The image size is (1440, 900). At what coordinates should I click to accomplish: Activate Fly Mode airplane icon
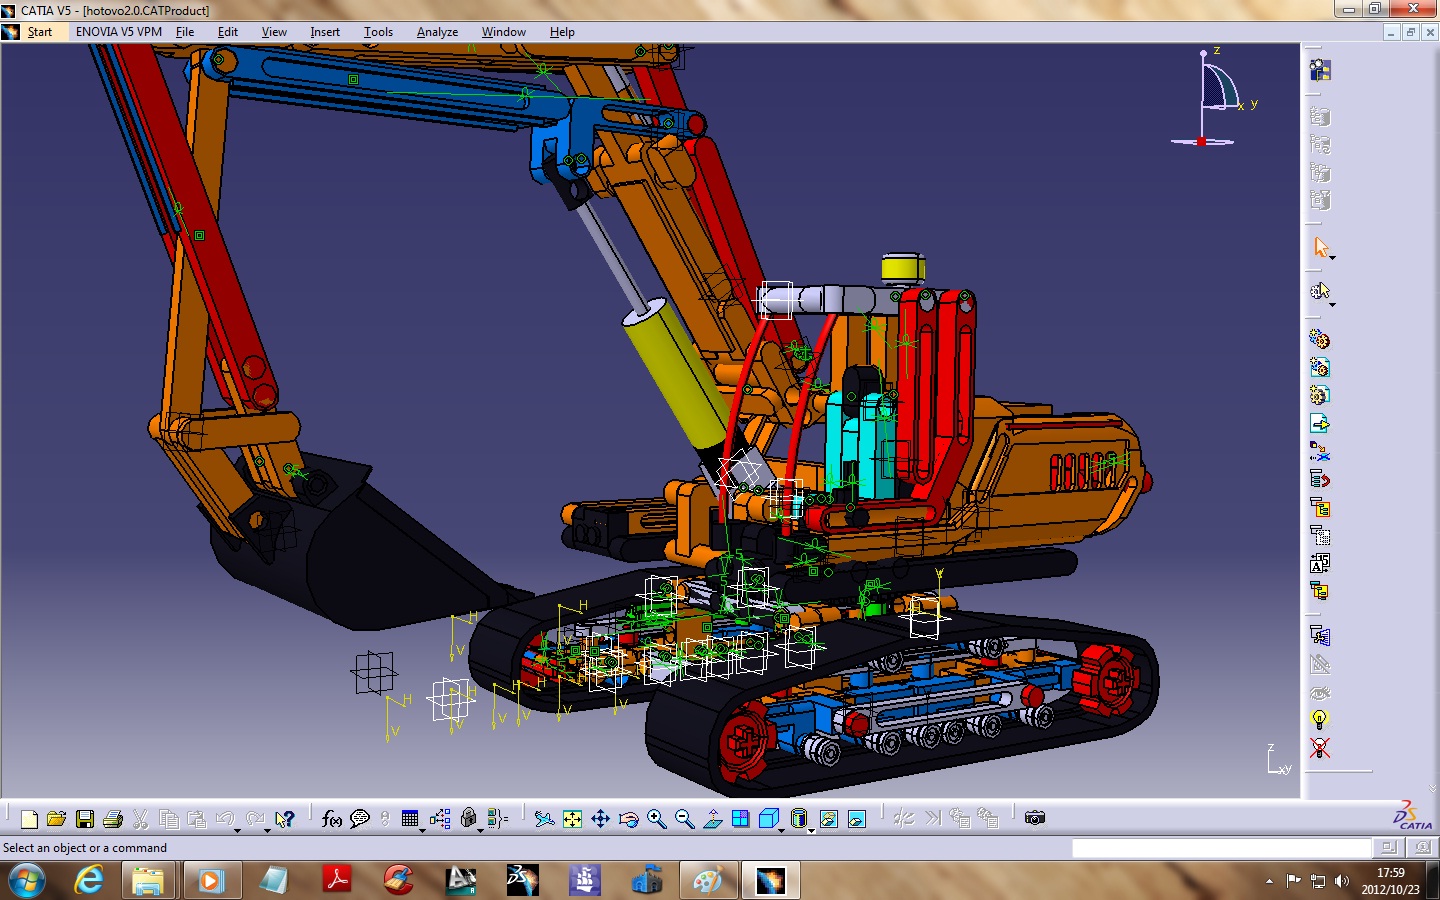coord(544,819)
